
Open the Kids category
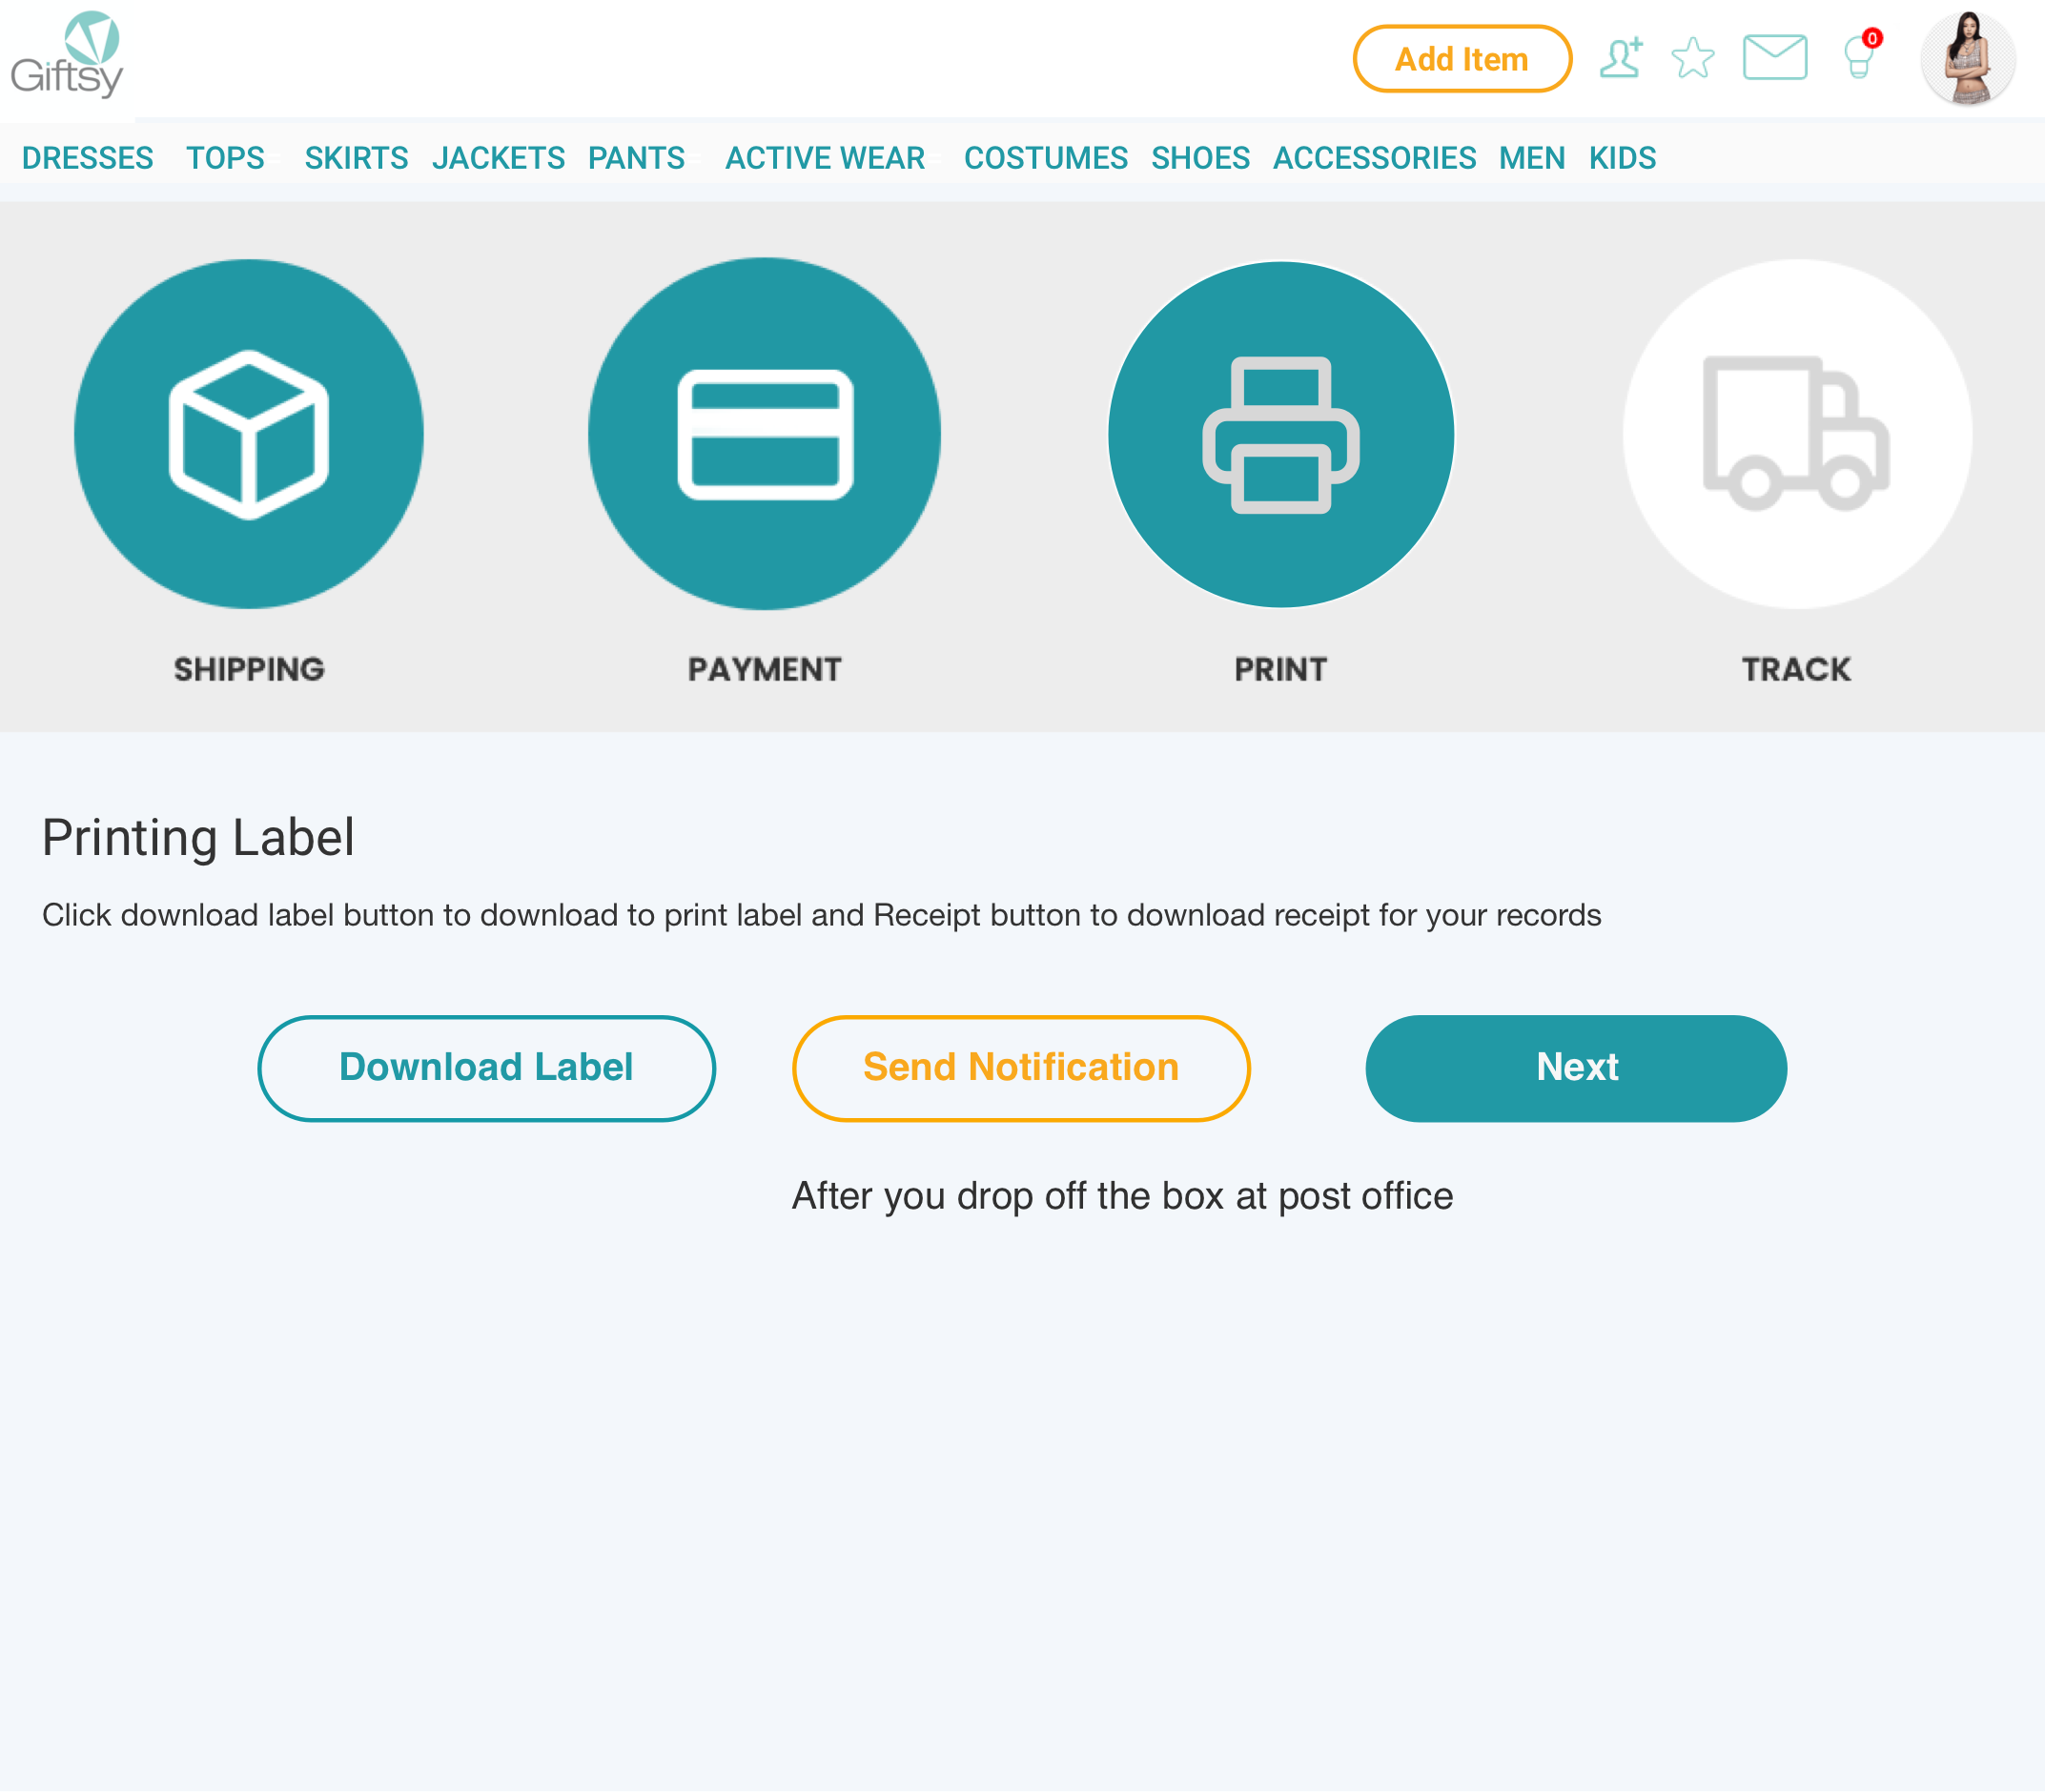(1622, 158)
